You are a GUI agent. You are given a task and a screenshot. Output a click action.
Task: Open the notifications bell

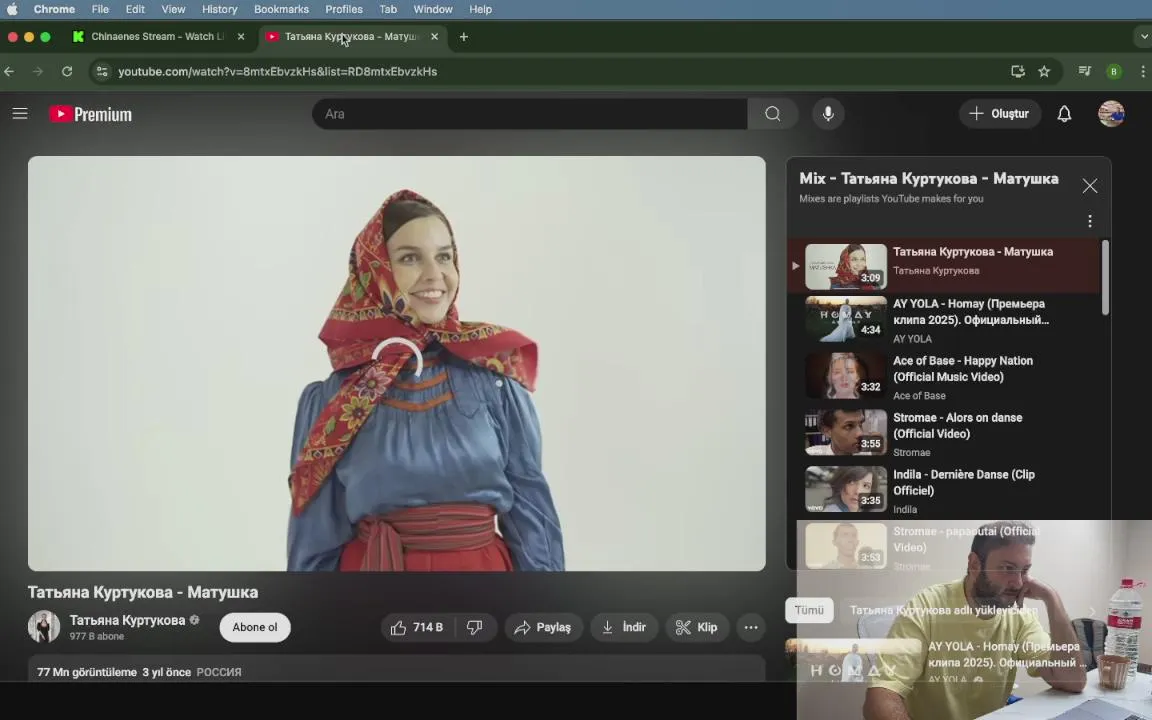(x=1064, y=114)
